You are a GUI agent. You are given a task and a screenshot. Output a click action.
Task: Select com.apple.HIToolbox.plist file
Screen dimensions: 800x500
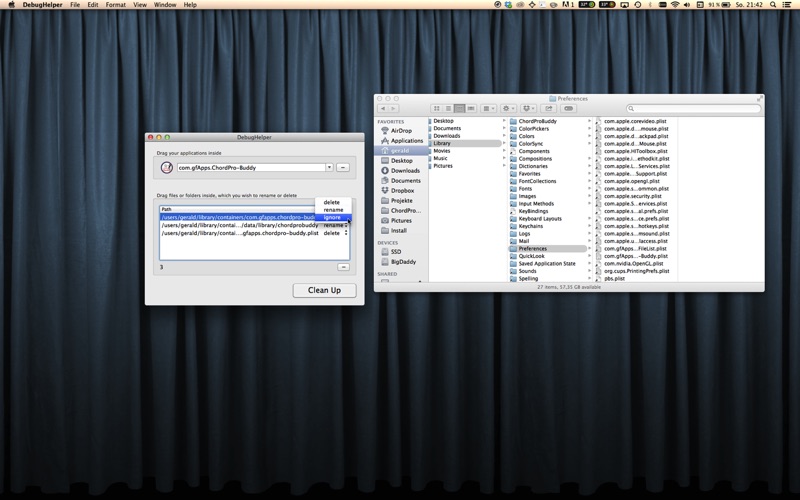[635, 151]
